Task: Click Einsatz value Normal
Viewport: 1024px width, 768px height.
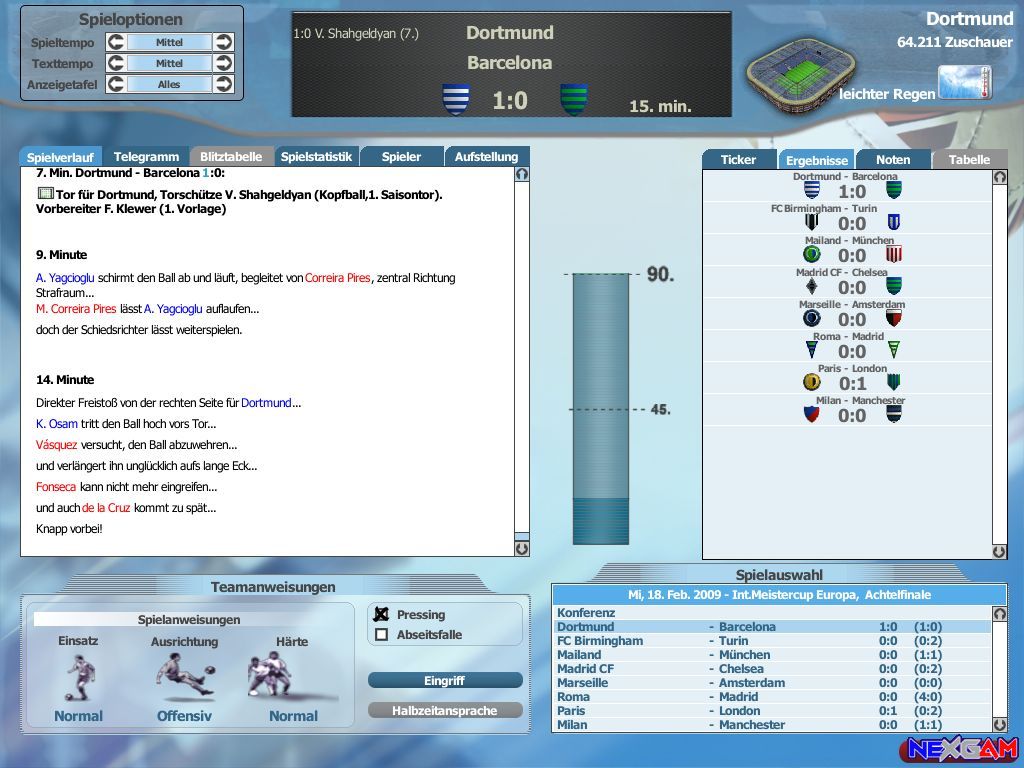Action: coord(78,716)
